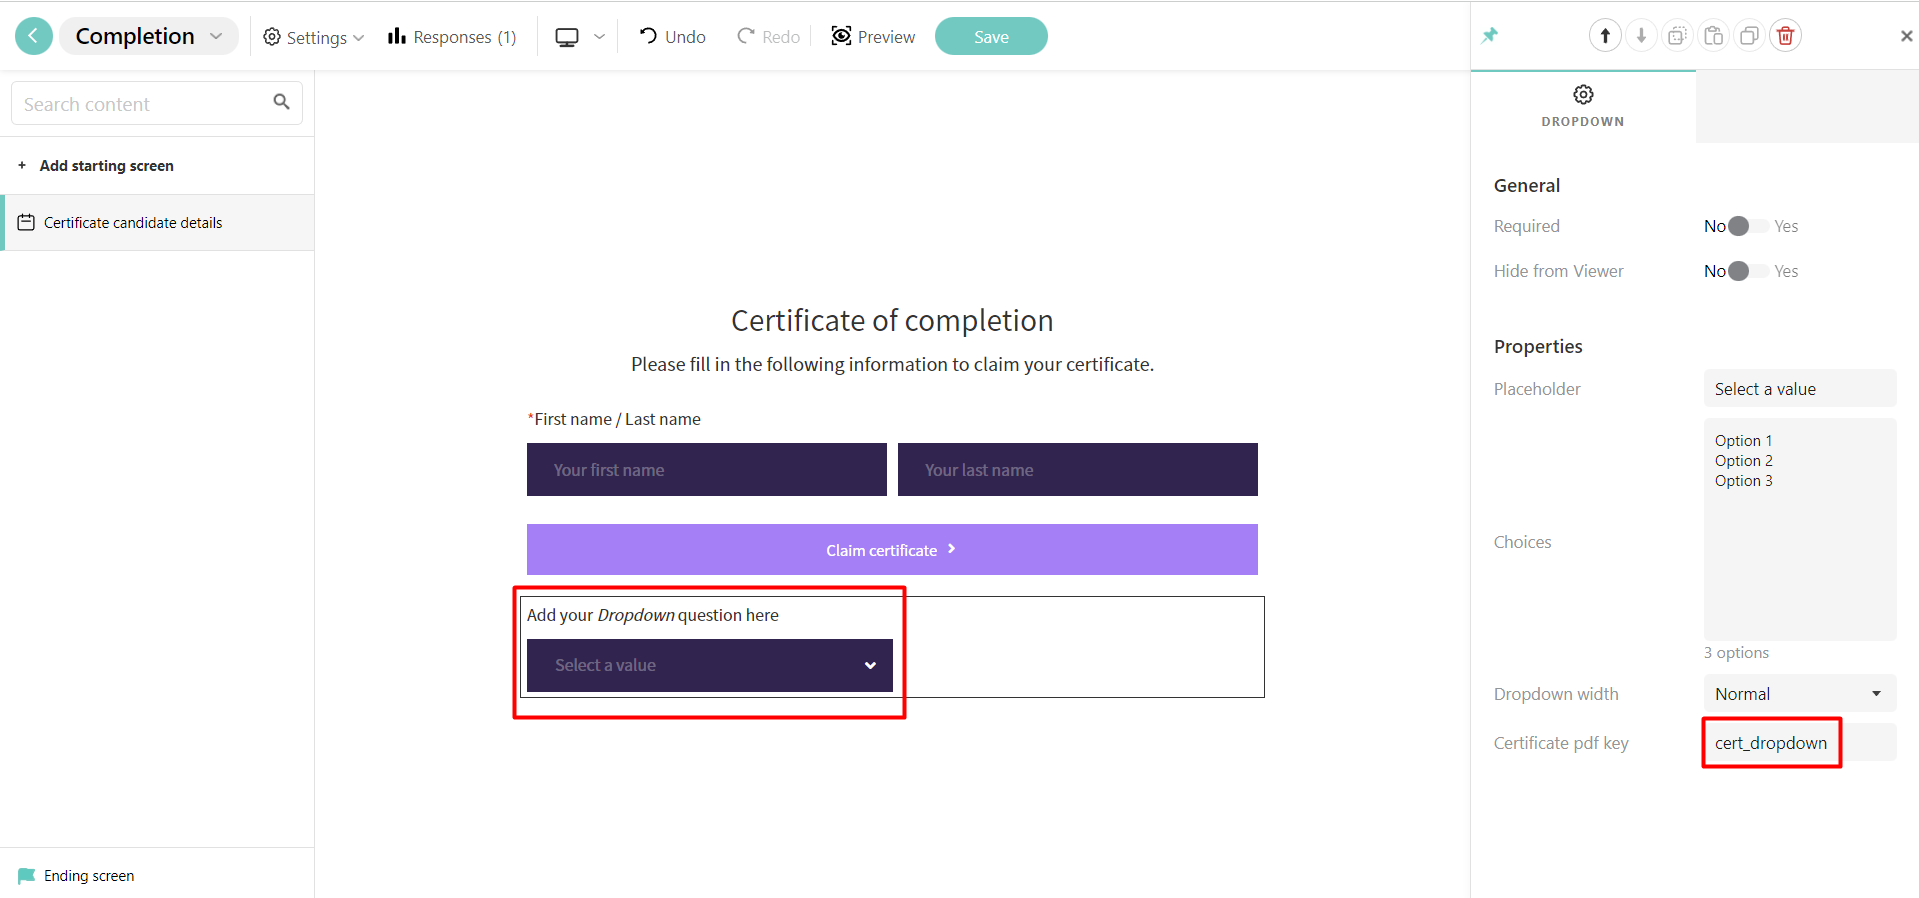
Task: Open the Dropdown width Normal selector
Action: coord(1800,694)
